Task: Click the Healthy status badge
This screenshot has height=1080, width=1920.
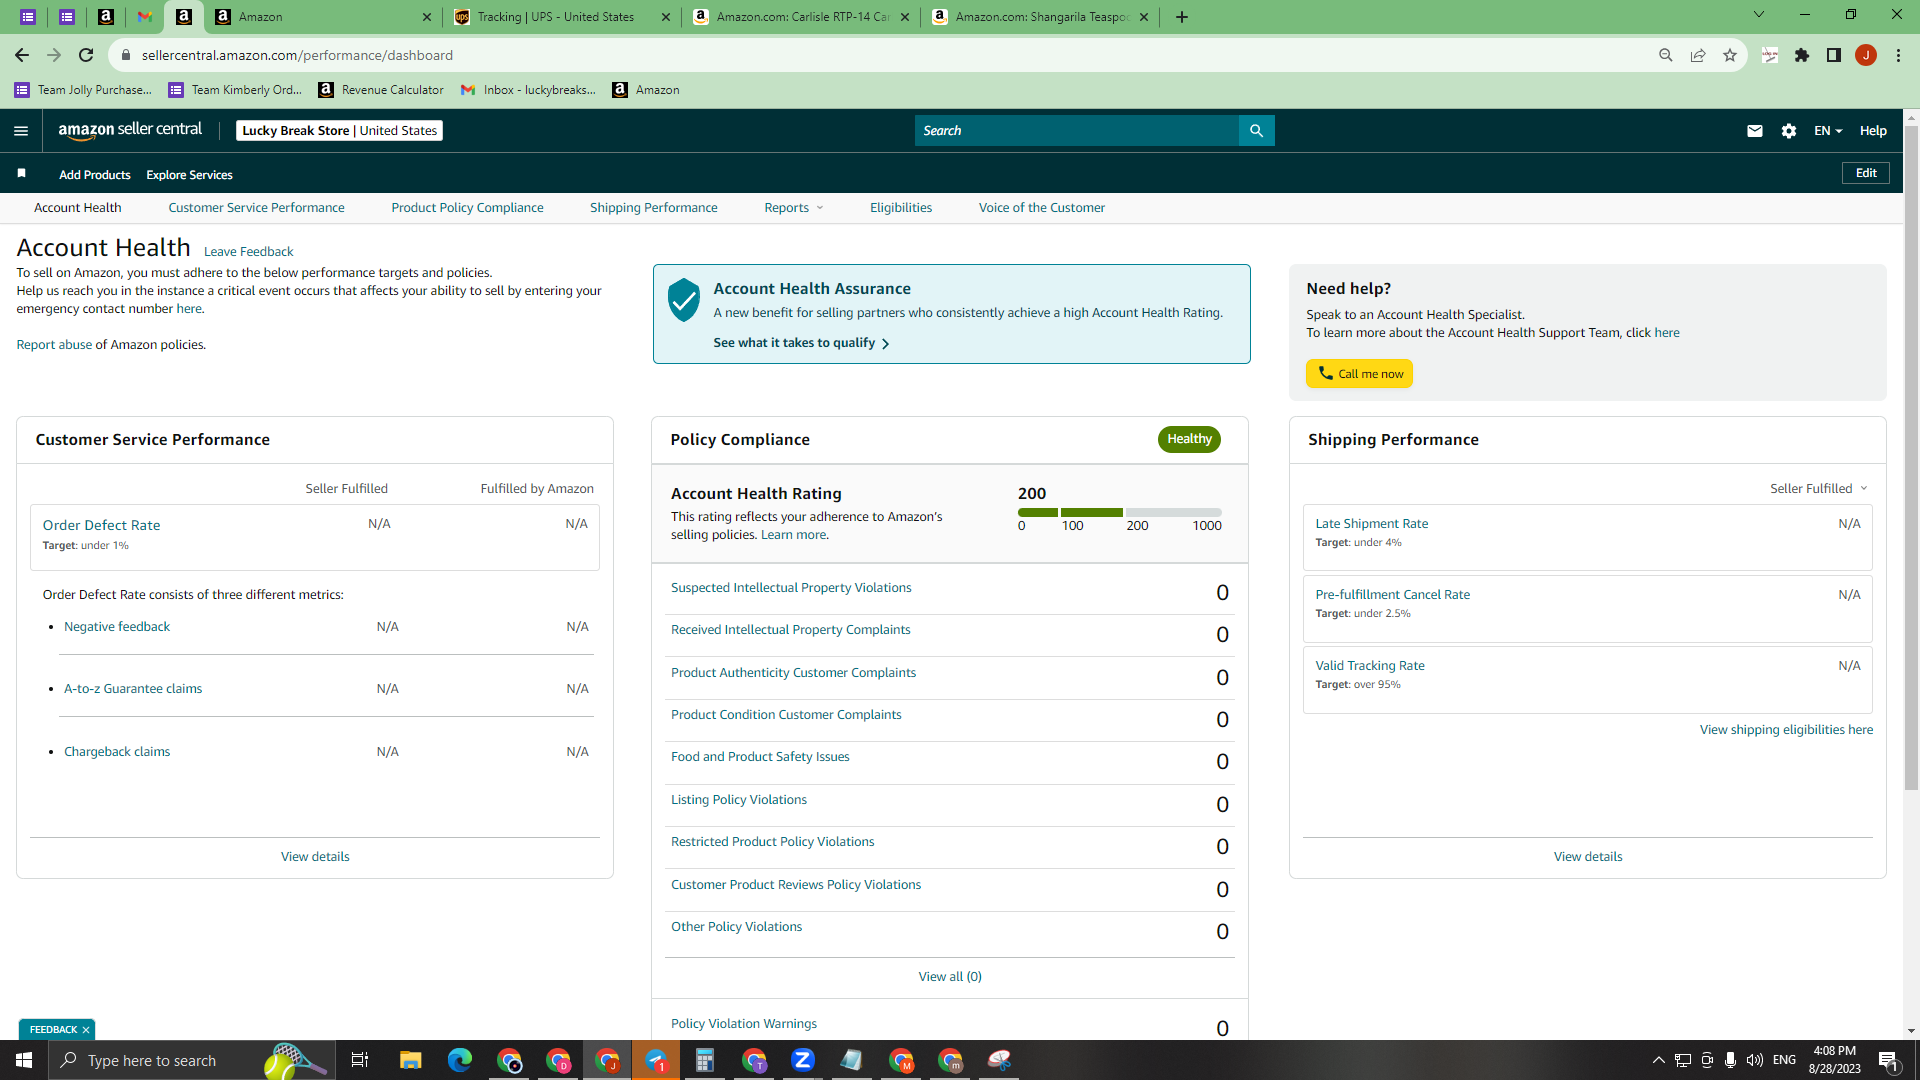Action: 1189,439
